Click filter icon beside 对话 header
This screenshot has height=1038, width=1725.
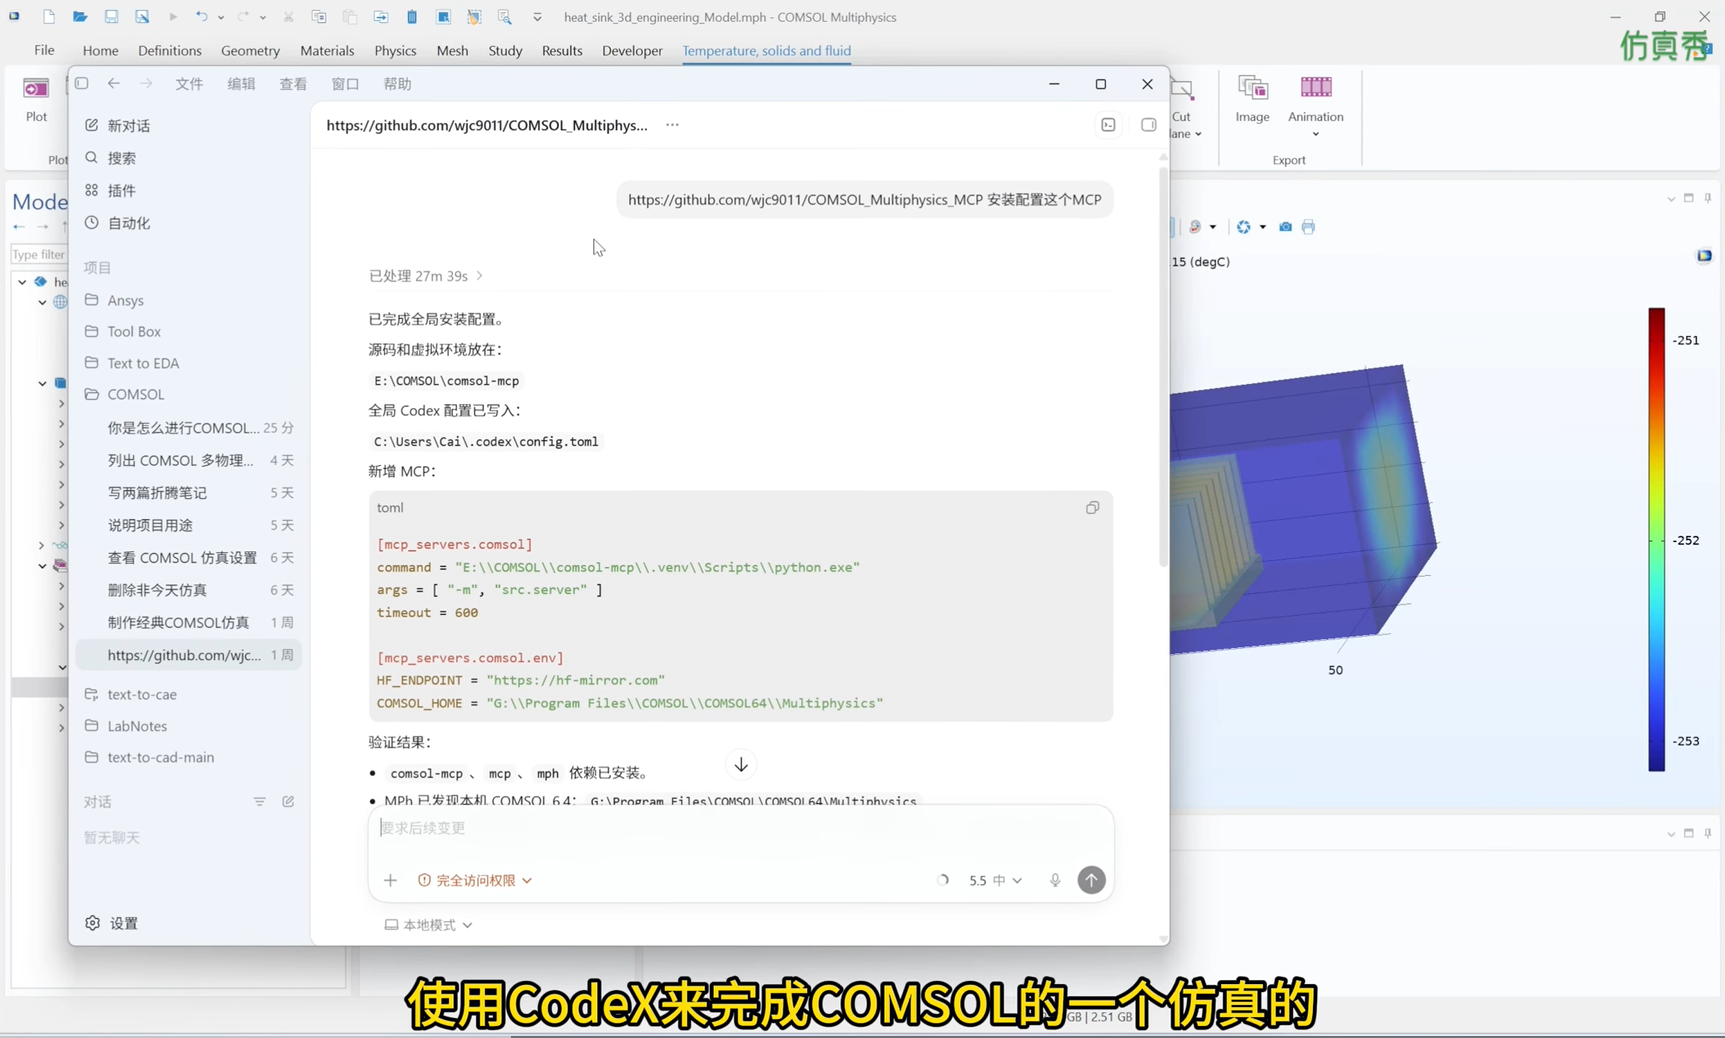tap(259, 802)
